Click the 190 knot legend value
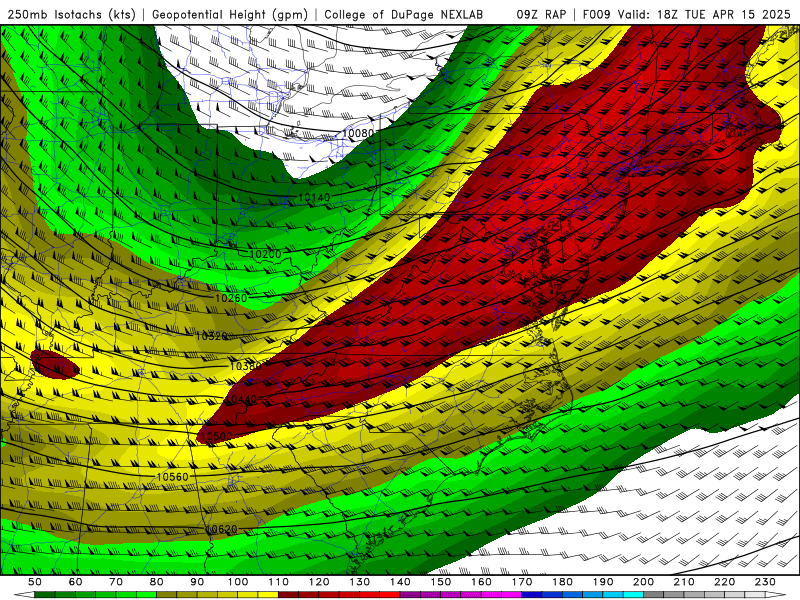Screen dimensions: 800x600 pyautogui.click(x=603, y=582)
